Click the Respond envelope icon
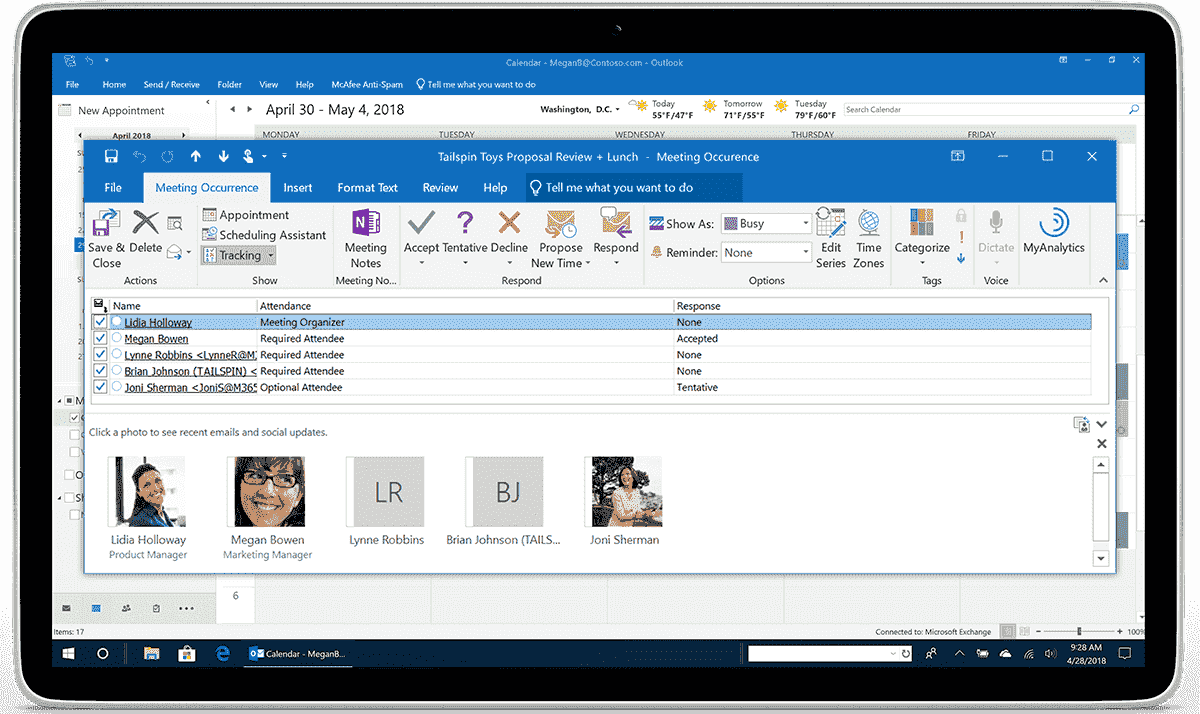1200x714 pixels. click(x=615, y=222)
